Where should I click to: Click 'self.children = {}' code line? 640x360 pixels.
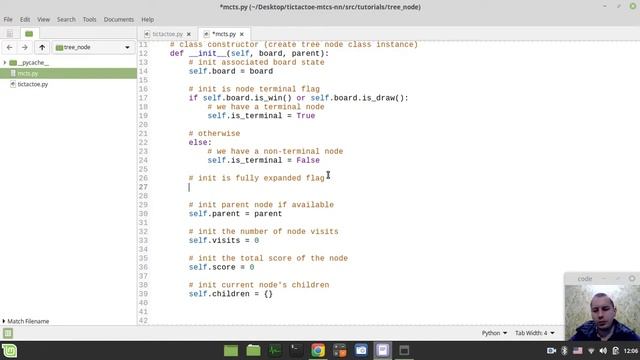click(x=231, y=294)
